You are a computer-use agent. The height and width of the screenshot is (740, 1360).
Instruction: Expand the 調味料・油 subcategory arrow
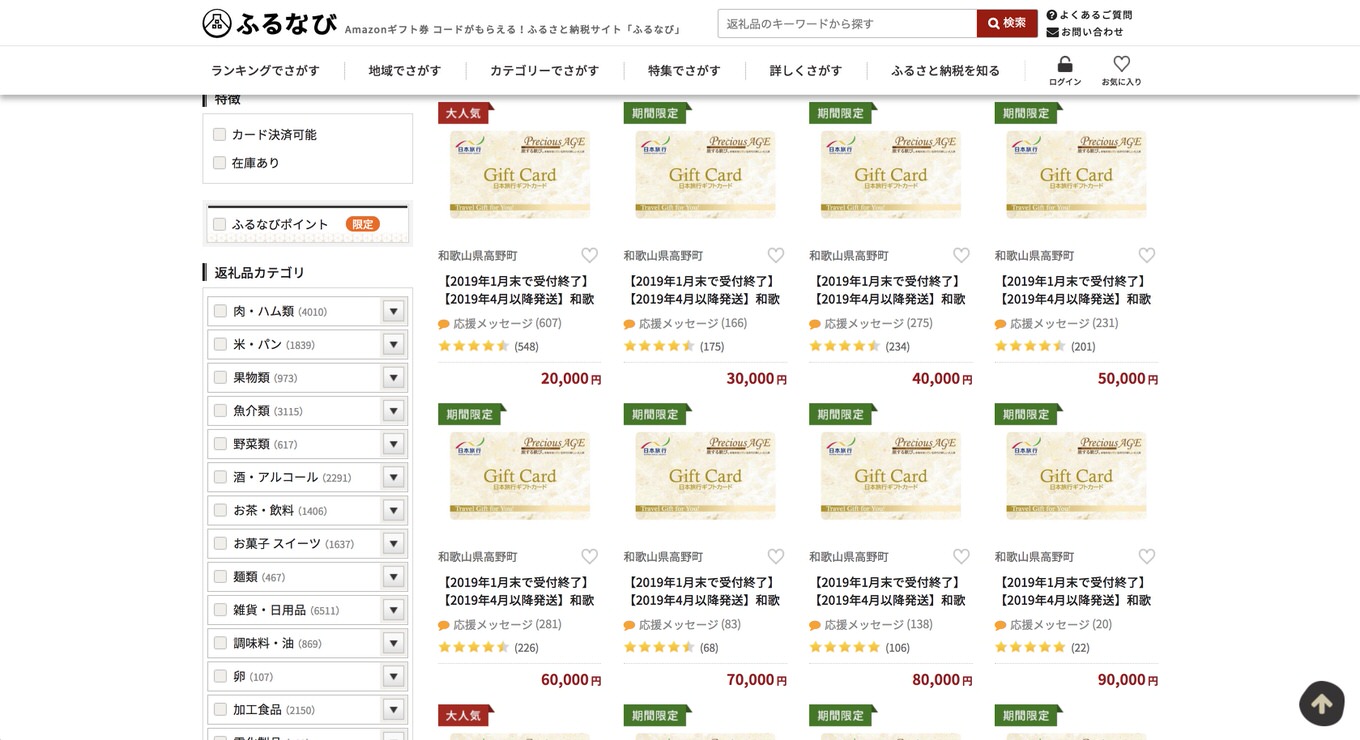click(x=394, y=642)
